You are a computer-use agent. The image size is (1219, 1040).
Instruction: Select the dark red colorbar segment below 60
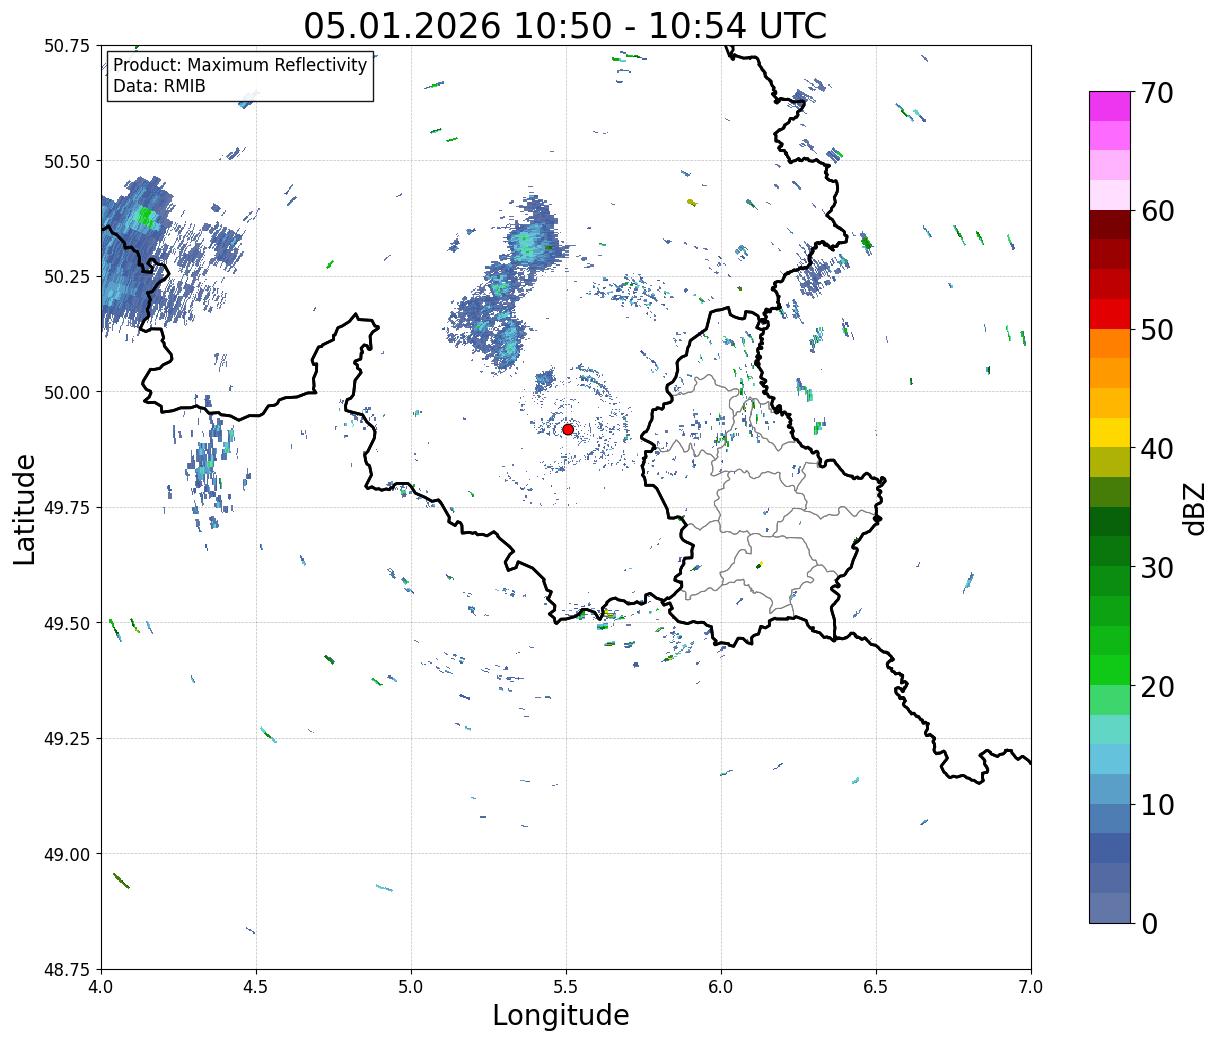1110,225
